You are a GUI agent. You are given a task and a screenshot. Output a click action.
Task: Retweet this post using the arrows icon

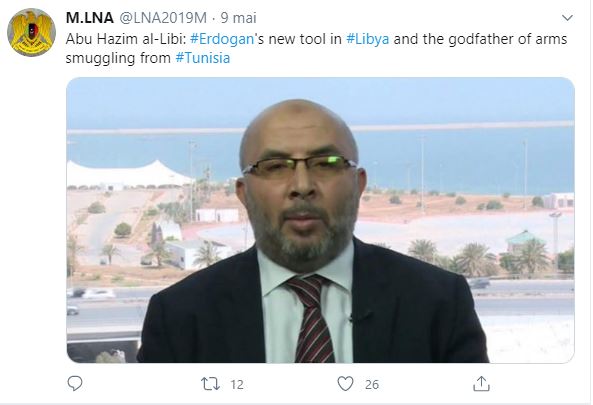coord(210,384)
